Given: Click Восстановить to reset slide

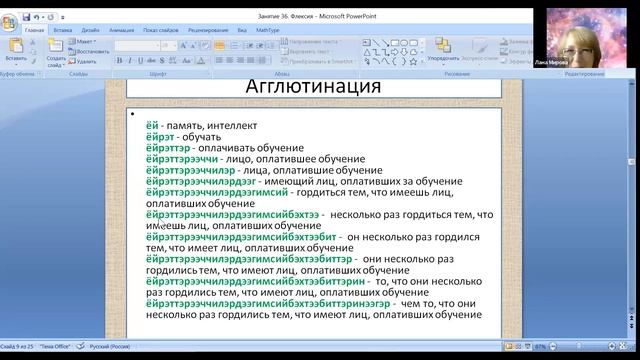Looking at the screenshot, I should pos(89,52).
